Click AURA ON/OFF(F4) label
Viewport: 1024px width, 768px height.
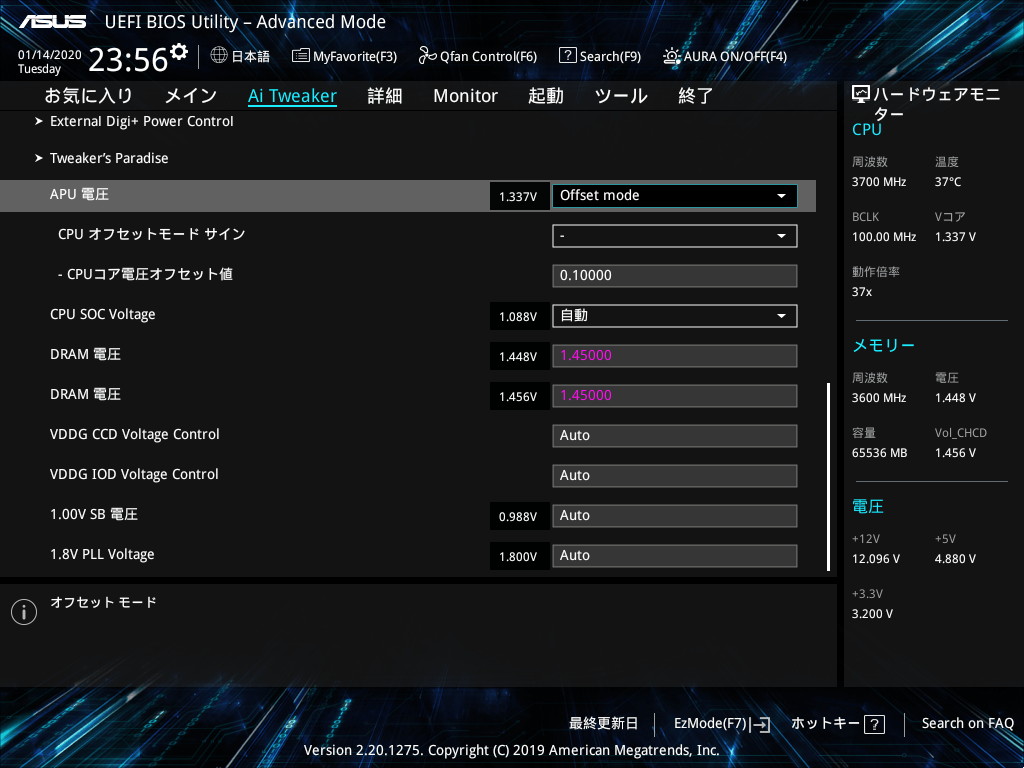point(735,57)
